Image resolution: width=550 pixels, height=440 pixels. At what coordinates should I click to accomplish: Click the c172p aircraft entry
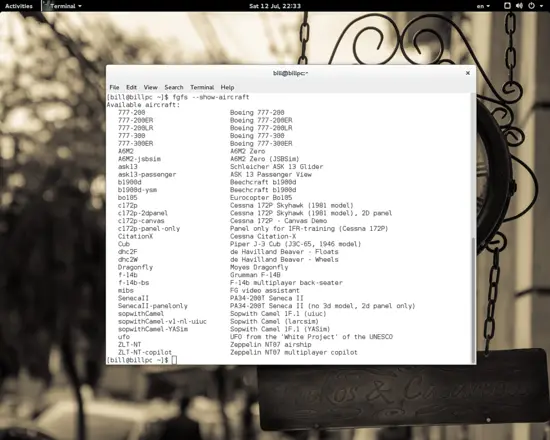(x=128, y=205)
